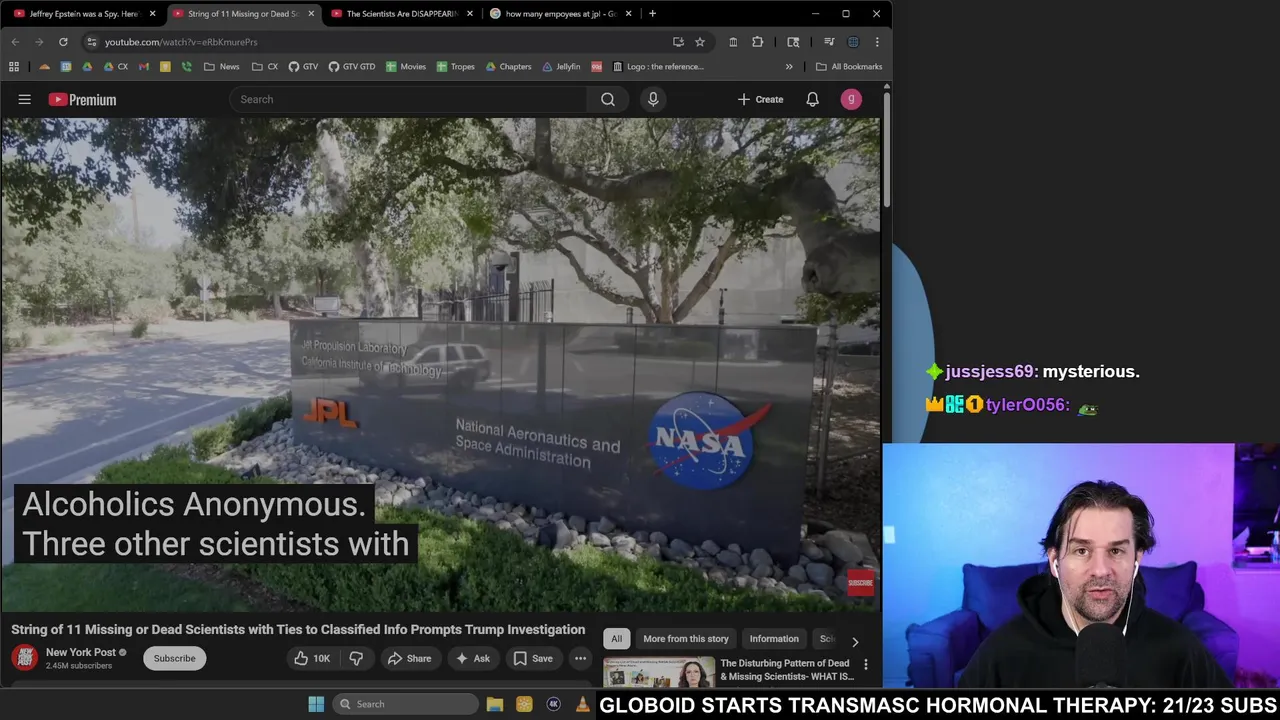Share the New York Post video
The height and width of the screenshot is (720, 1280).
(409, 658)
